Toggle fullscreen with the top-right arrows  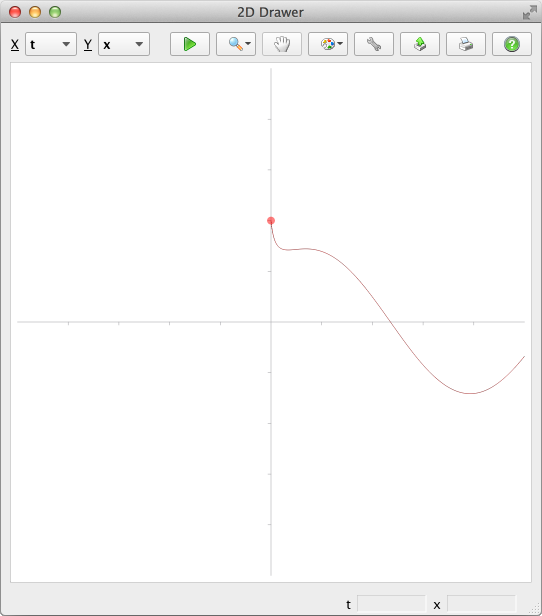pyautogui.click(x=529, y=12)
